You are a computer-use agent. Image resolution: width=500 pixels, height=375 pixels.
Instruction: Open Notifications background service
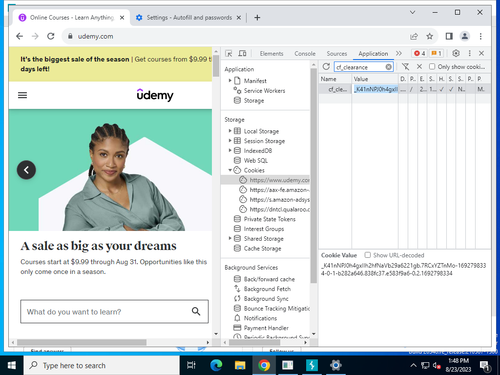click(x=260, y=318)
